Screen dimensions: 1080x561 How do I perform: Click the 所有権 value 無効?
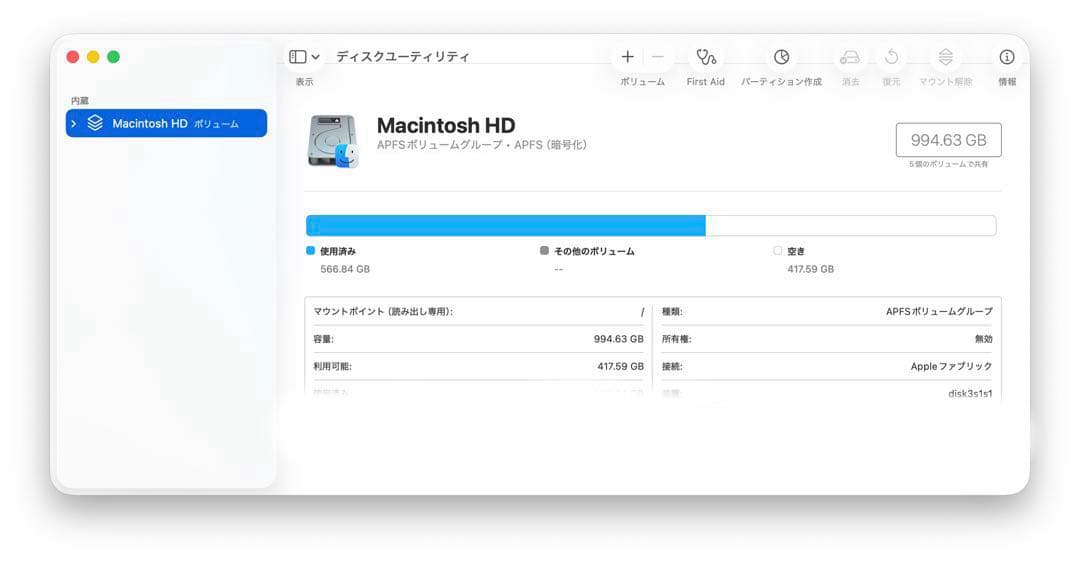(x=983, y=339)
